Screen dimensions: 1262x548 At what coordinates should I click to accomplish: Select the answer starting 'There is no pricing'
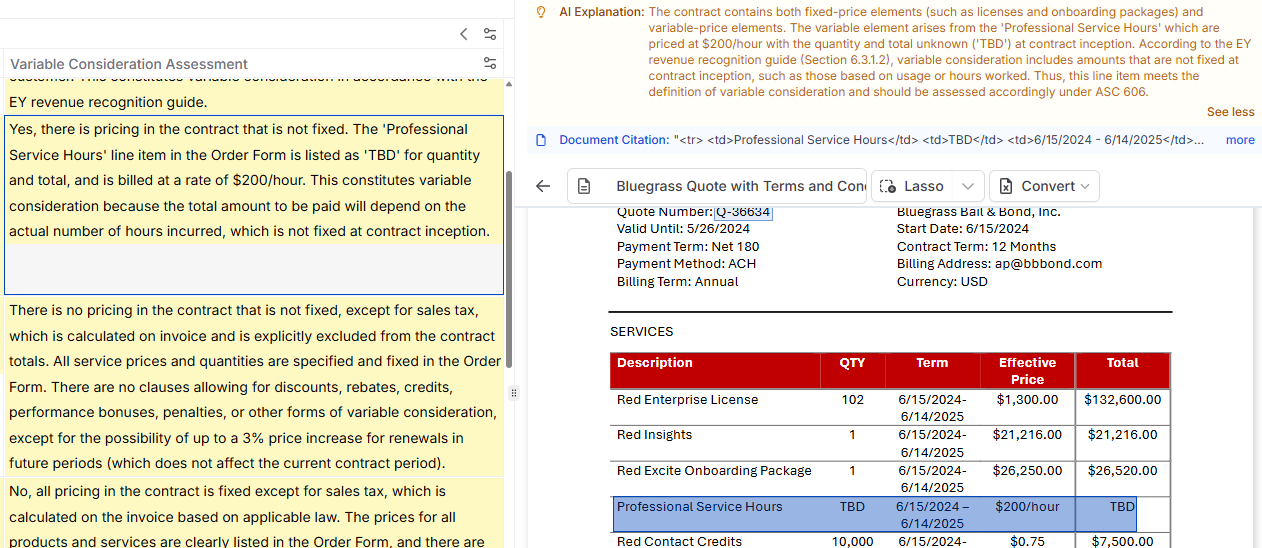click(x=254, y=387)
